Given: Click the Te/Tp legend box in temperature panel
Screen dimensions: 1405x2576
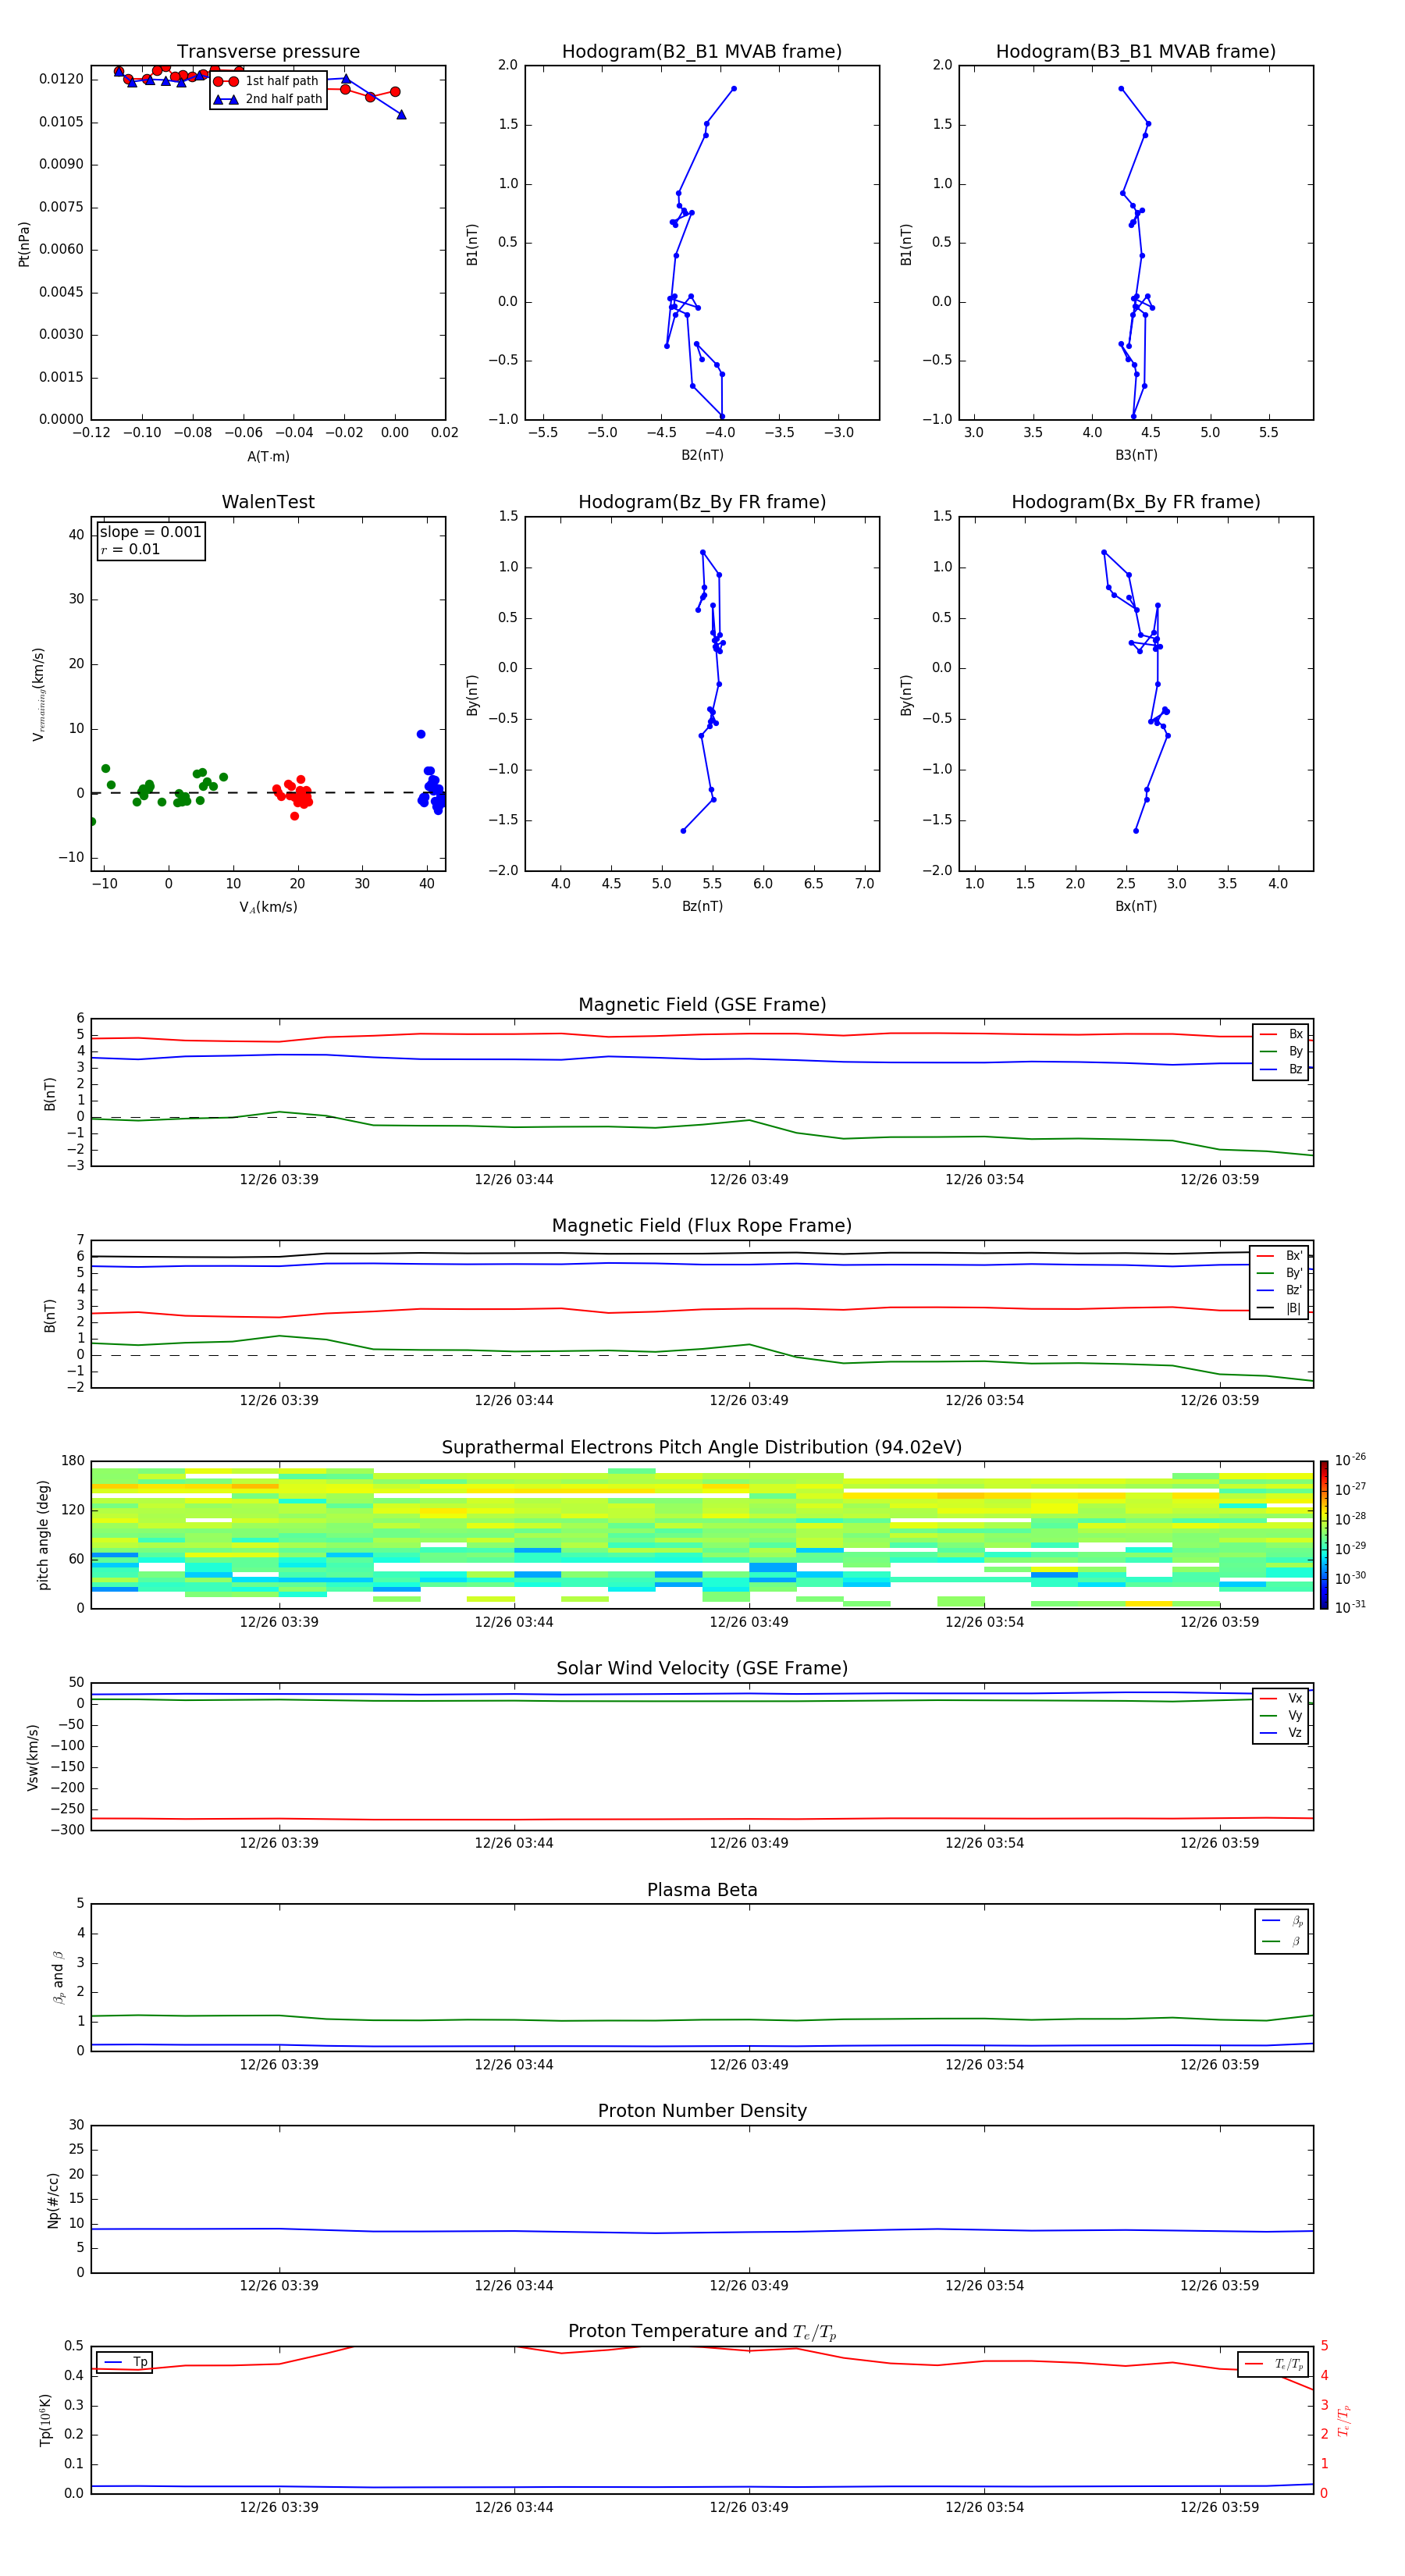Looking at the screenshot, I should pyautogui.click(x=1273, y=2364).
